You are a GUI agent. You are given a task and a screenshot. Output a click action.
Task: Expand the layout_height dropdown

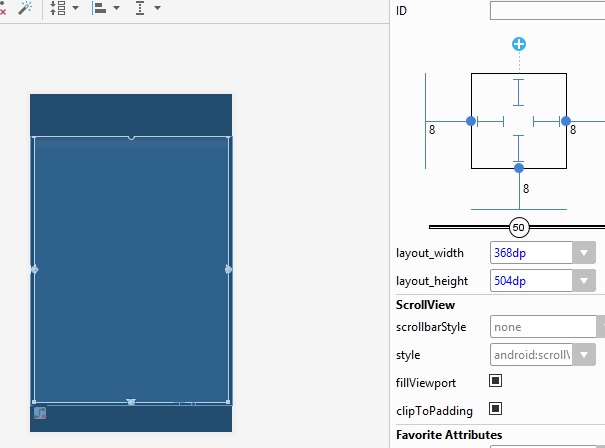pyautogui.click(x=585, y=281)
